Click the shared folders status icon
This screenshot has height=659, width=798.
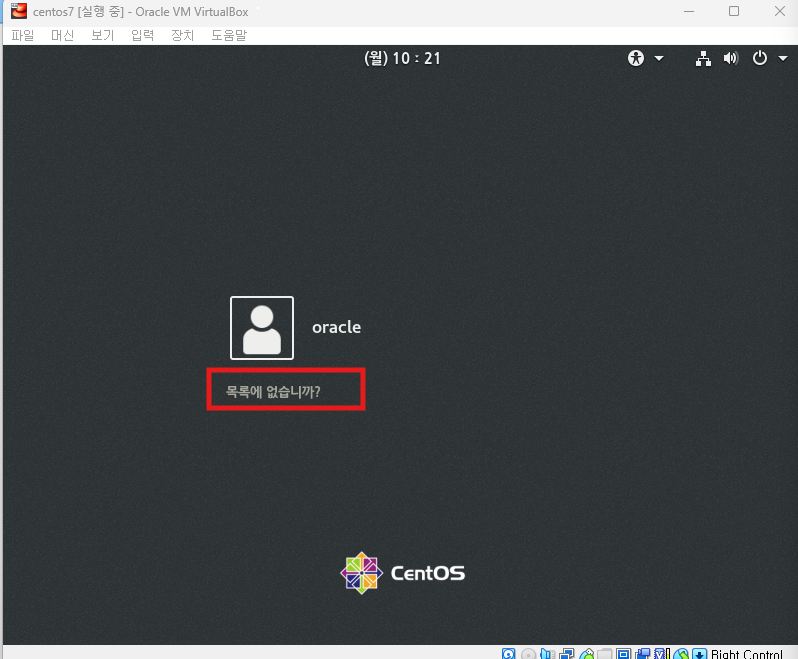click(605, 654)
